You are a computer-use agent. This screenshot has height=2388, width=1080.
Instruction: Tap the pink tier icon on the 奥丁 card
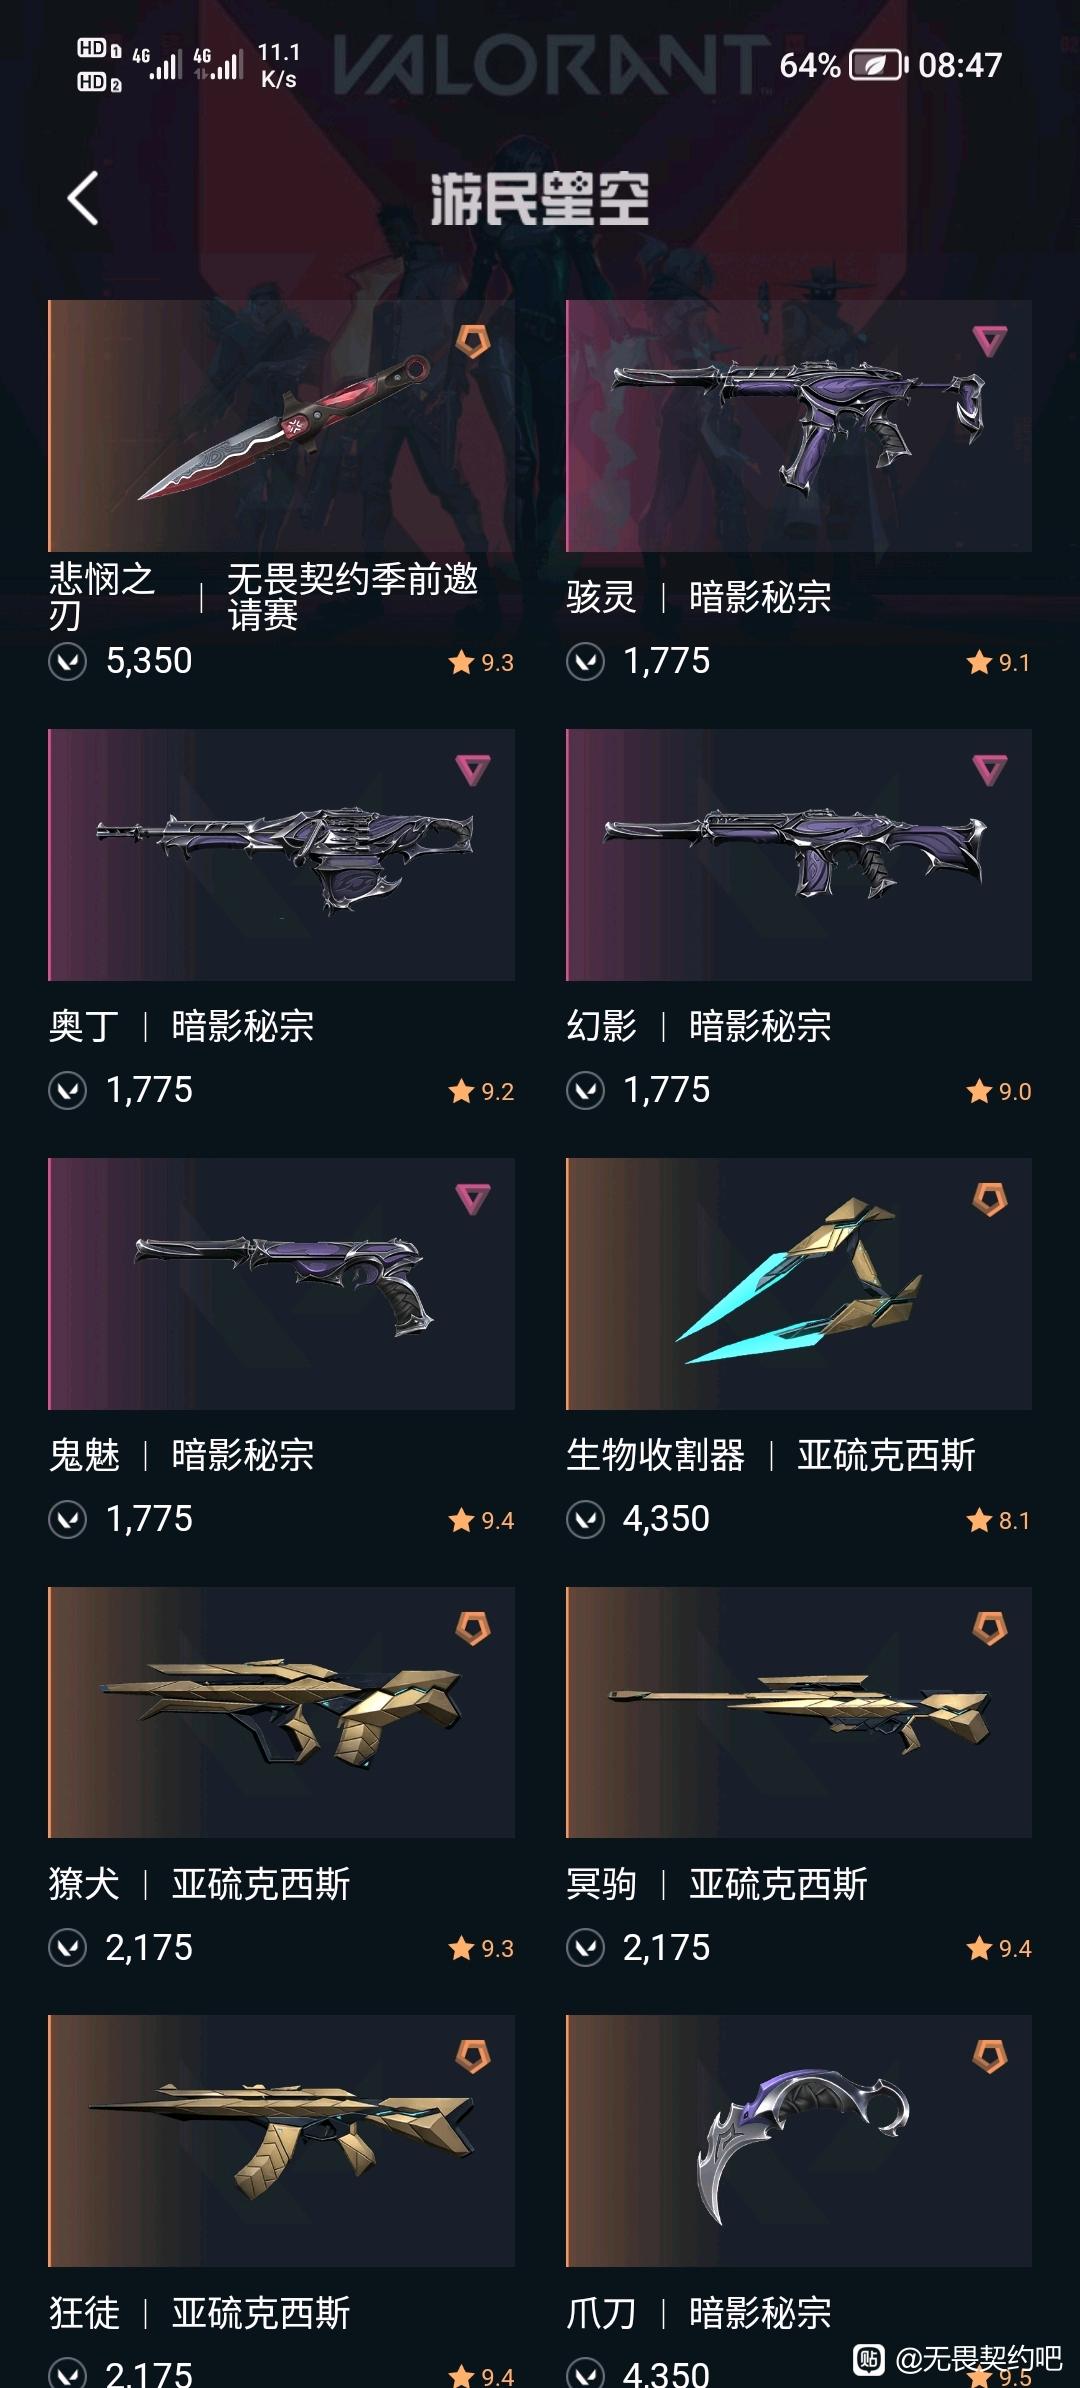pyautogui.click(x=473, y=770)
